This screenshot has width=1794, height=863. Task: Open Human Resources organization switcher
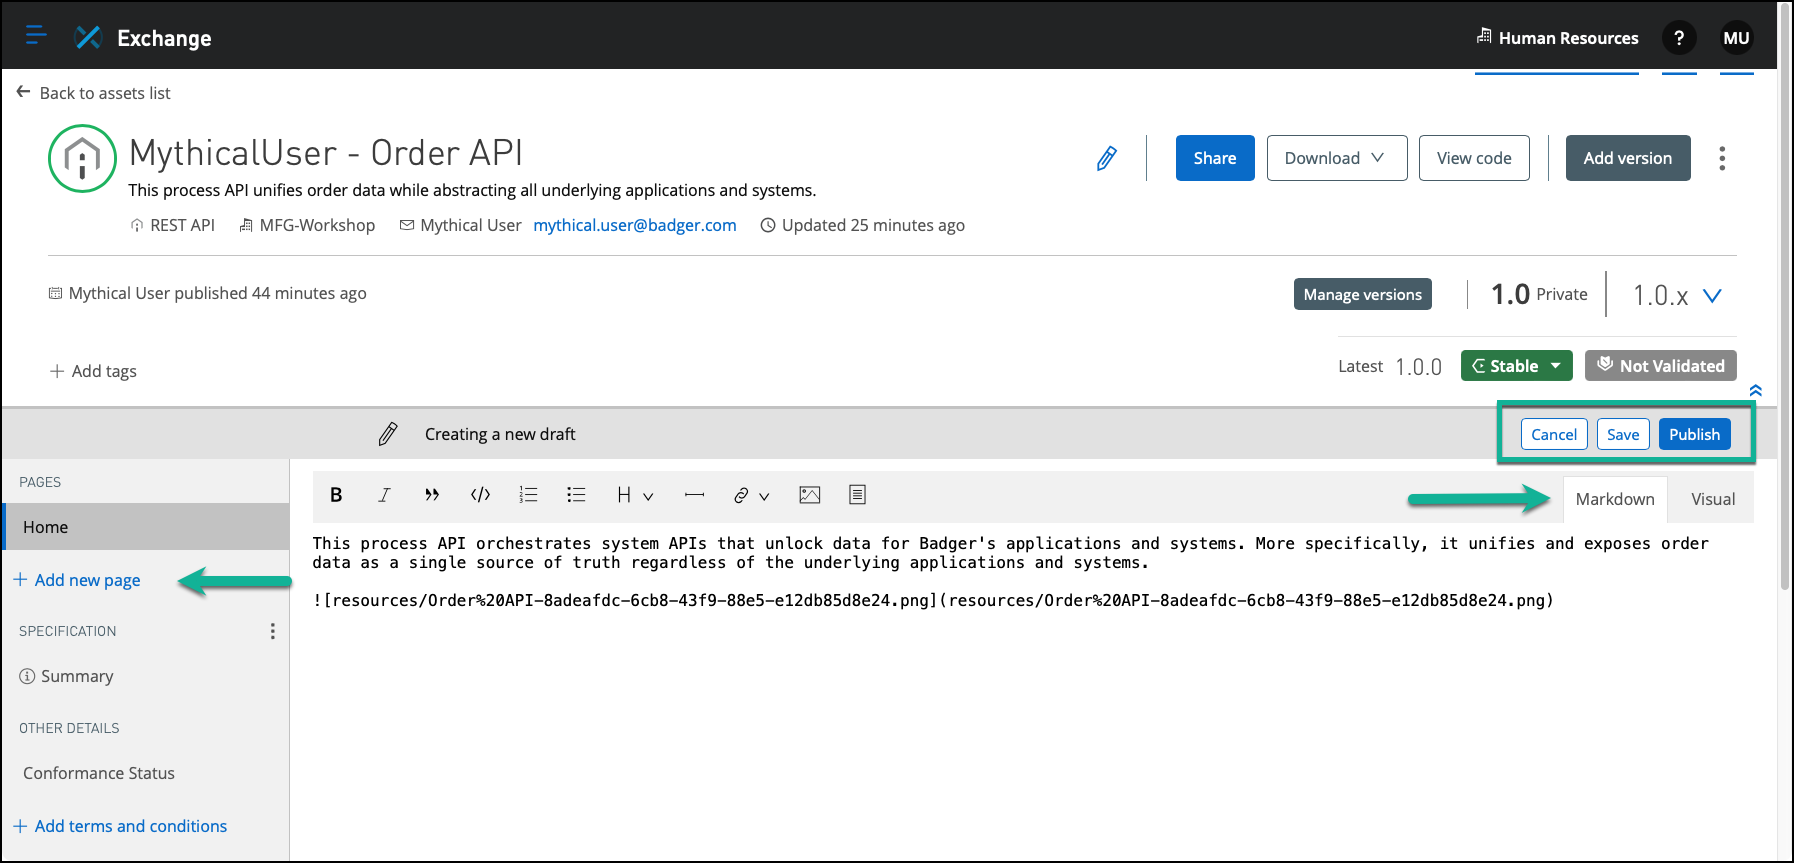click(1557, 38)
